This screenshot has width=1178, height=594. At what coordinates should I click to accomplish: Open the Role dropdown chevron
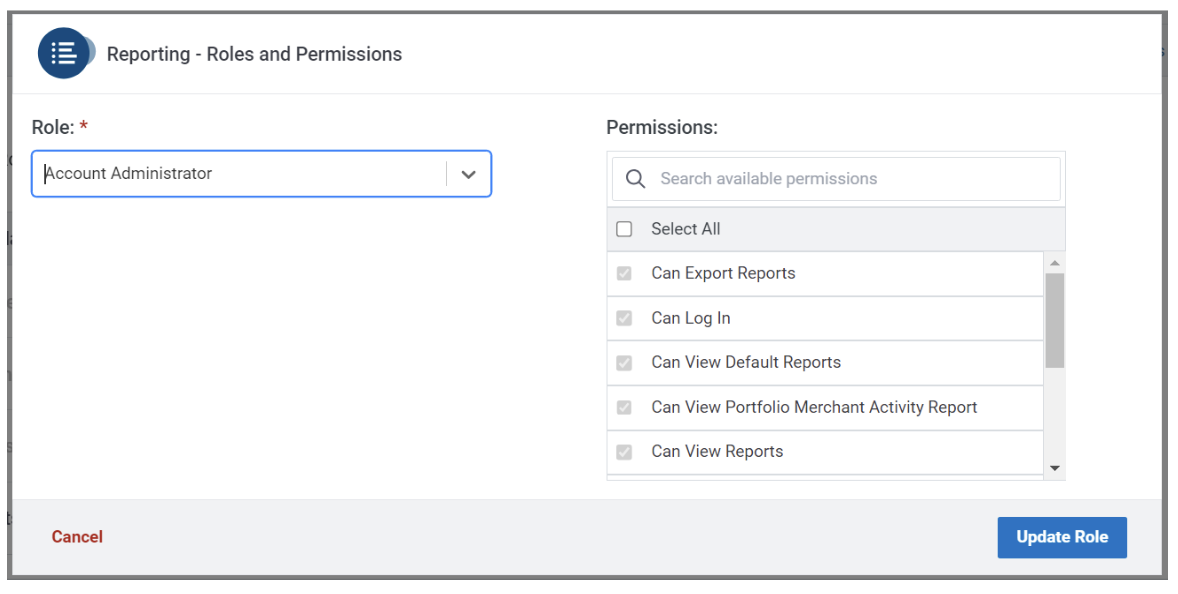[x=468, y=174]
